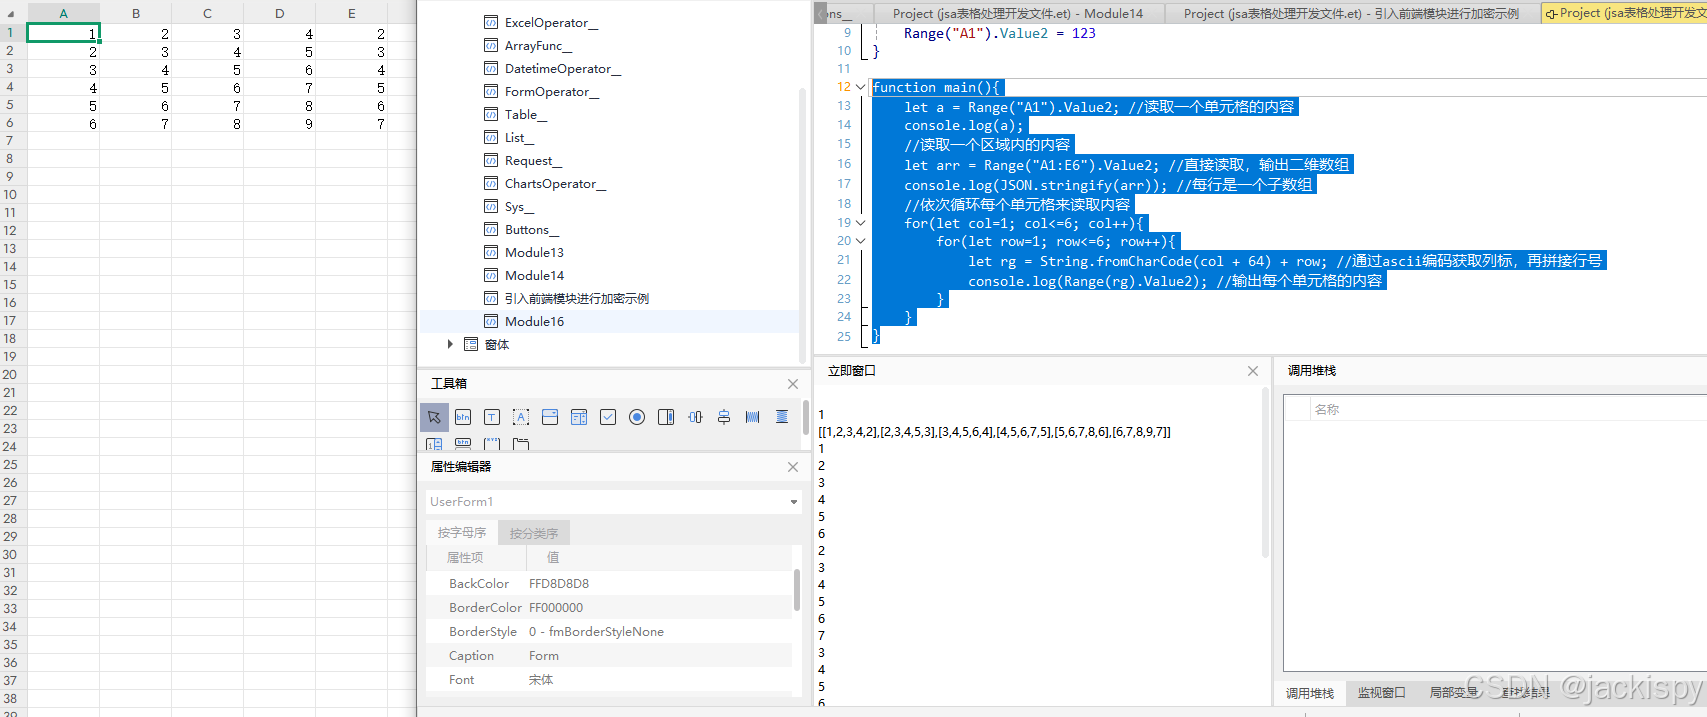Select the list box control tool
Screen dimensions: 1707x717
[x=579, y=417]
